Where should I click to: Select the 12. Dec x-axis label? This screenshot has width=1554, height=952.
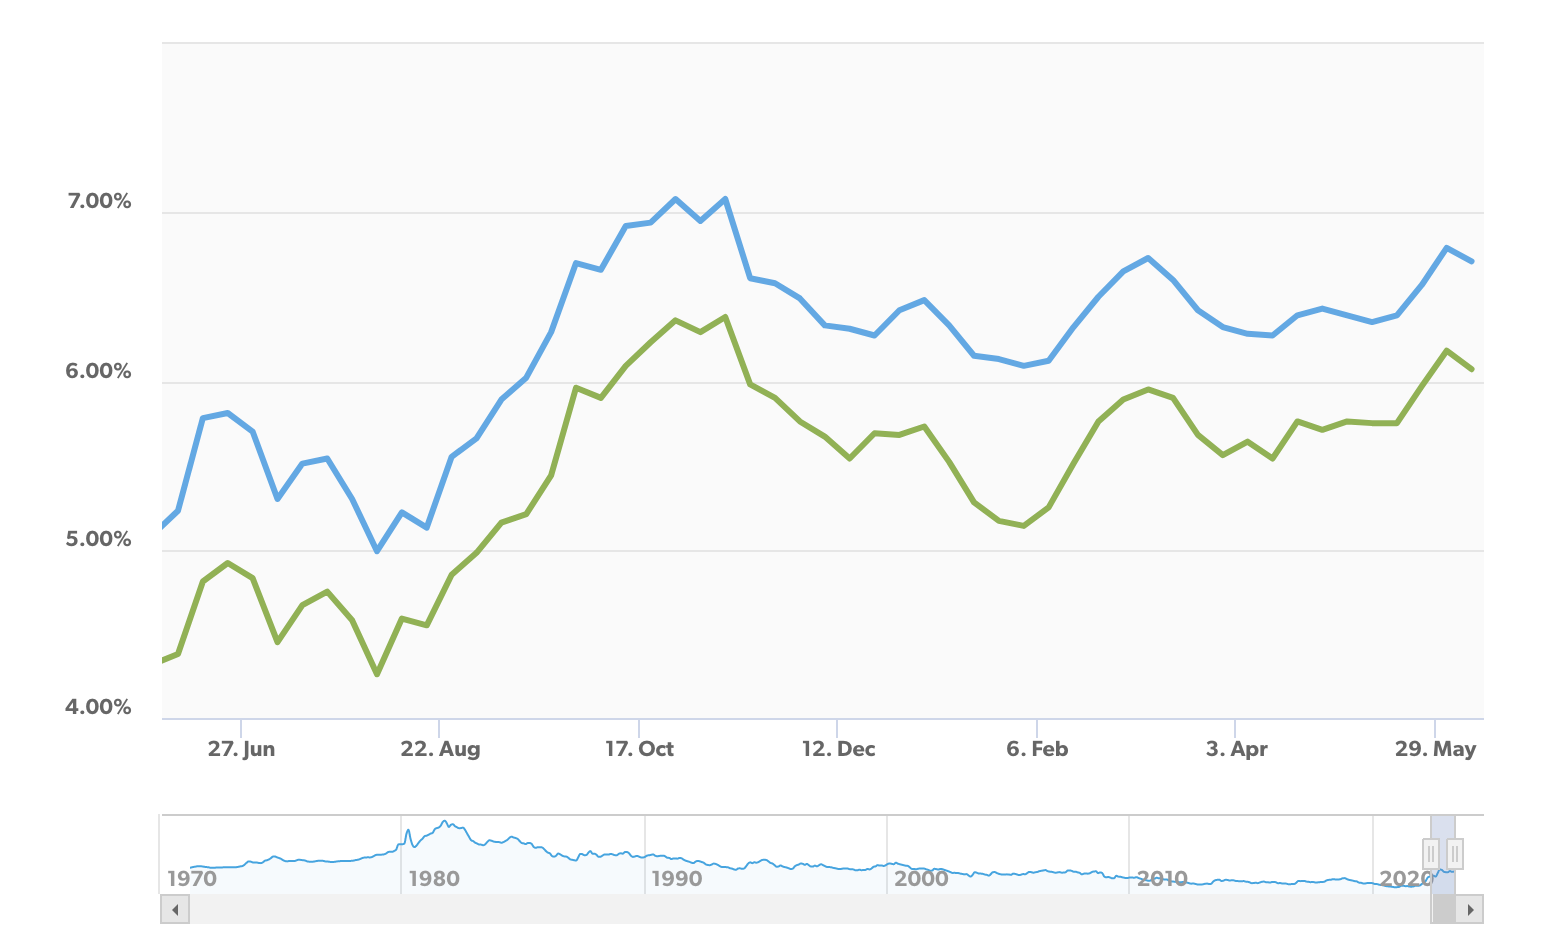[x=838, y=749]
